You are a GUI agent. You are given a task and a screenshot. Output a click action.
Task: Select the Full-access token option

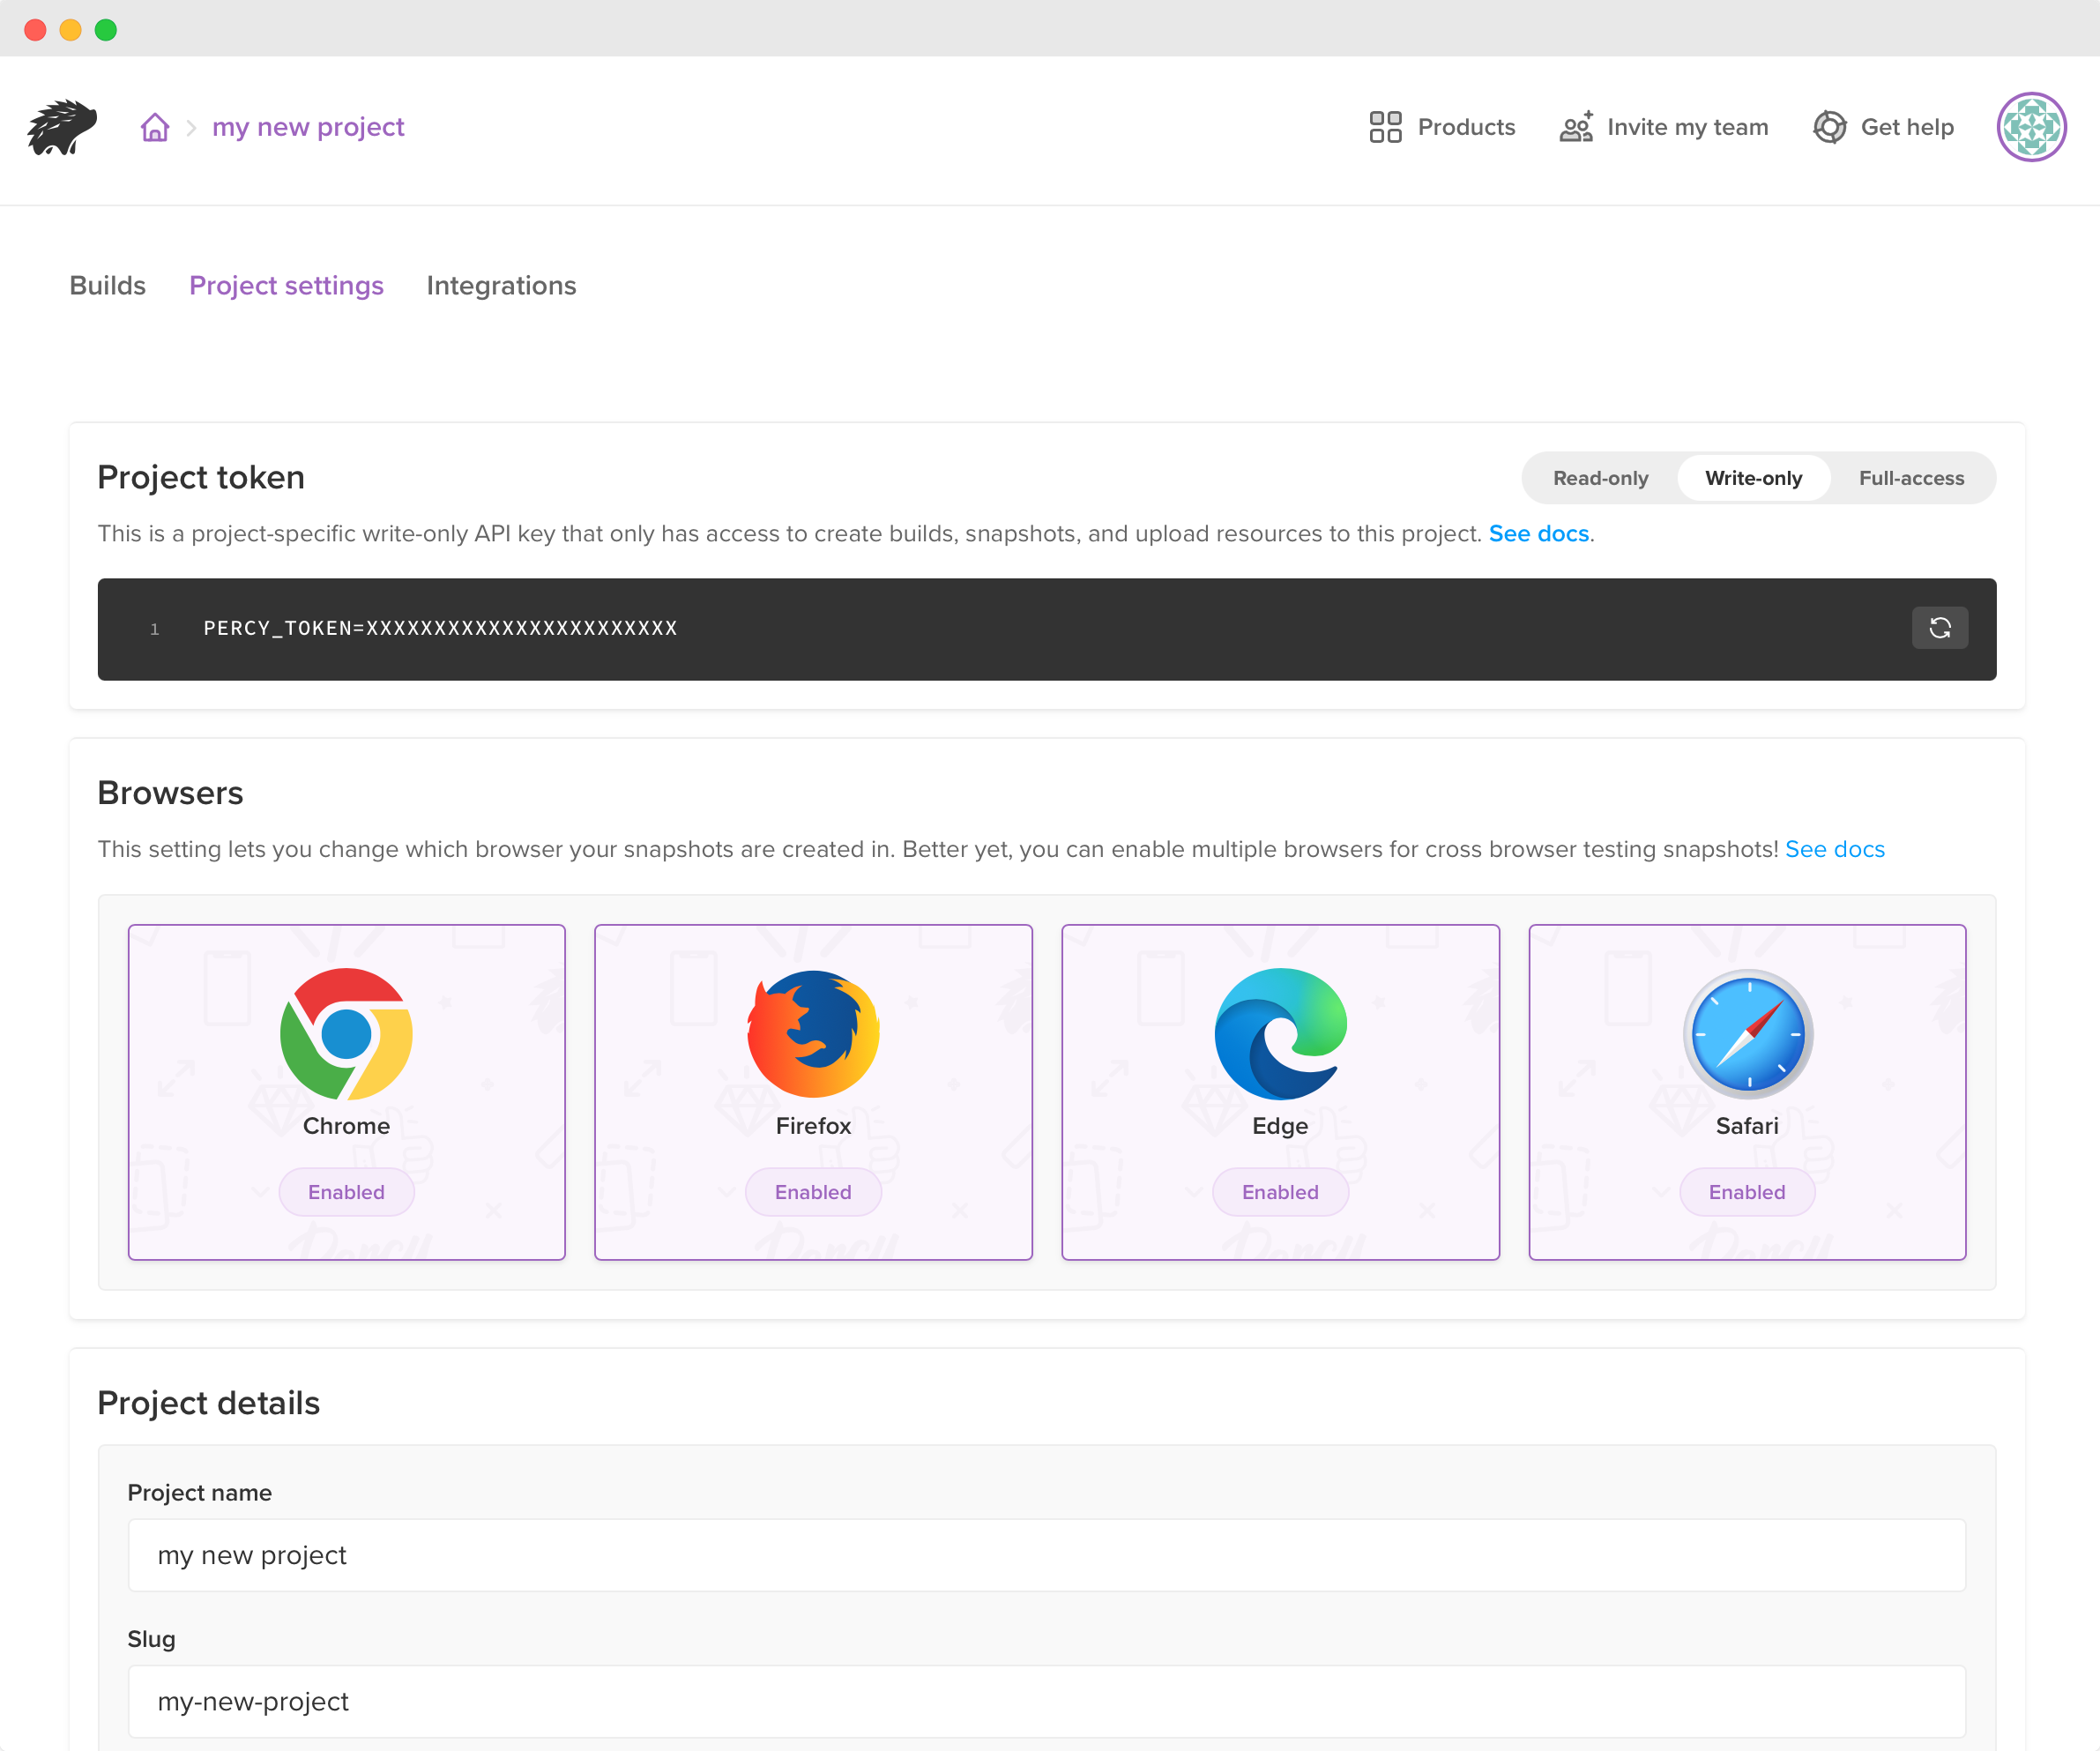click(x=1911, y=478)
